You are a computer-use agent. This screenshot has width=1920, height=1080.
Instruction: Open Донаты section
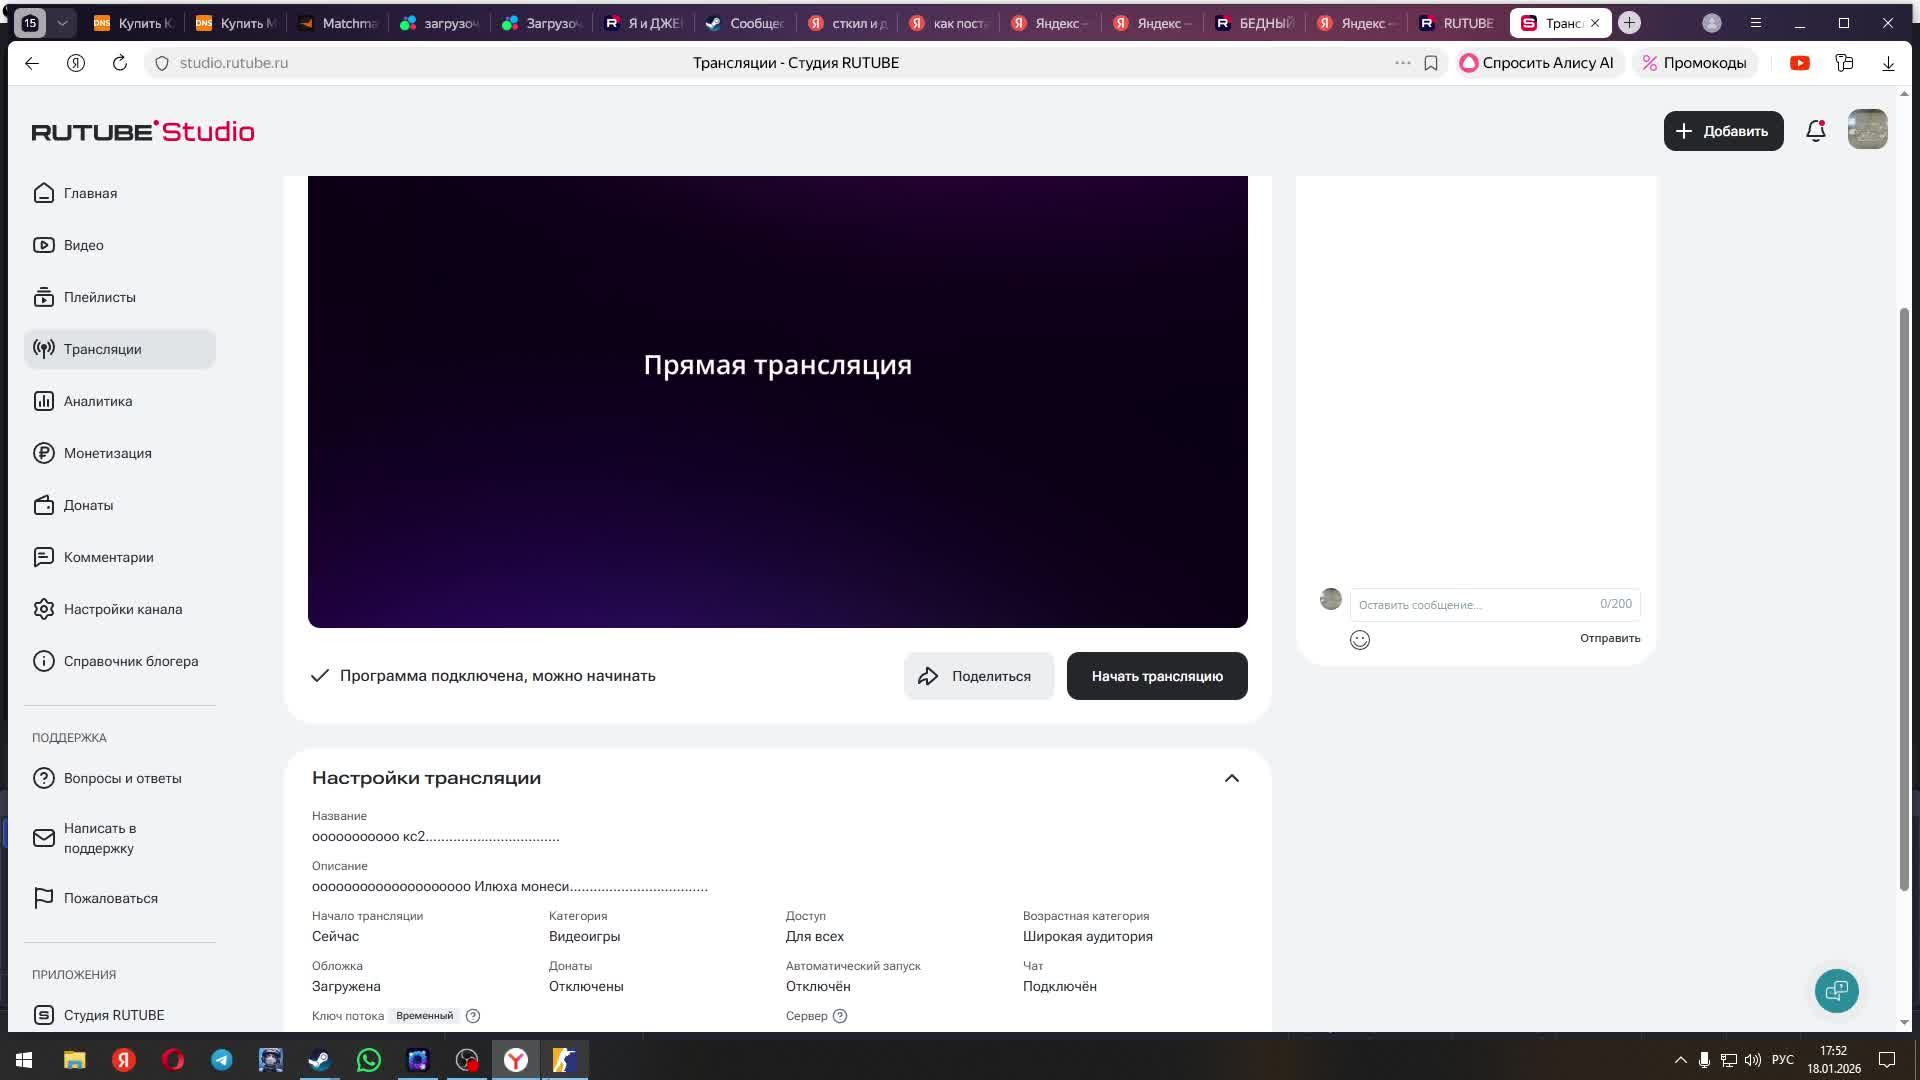(x=120, y=505)
